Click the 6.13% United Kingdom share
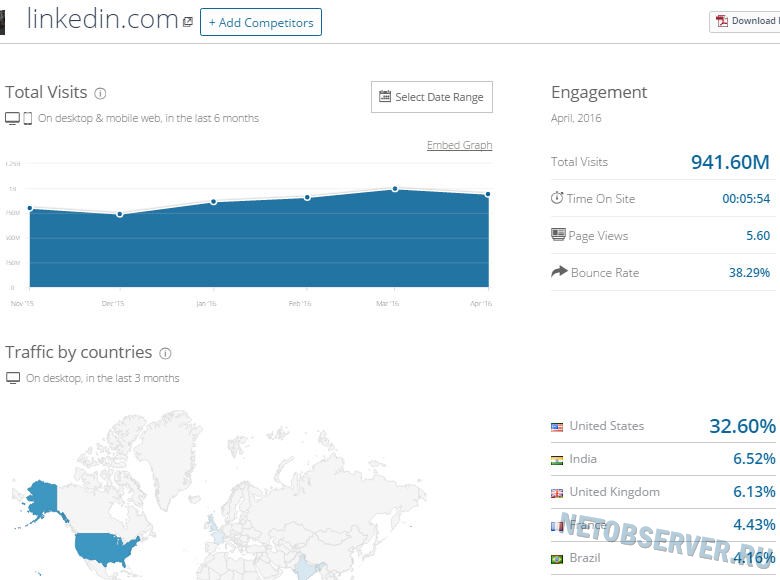The width and height of the screenshot is (780, 580). [754, 491]
